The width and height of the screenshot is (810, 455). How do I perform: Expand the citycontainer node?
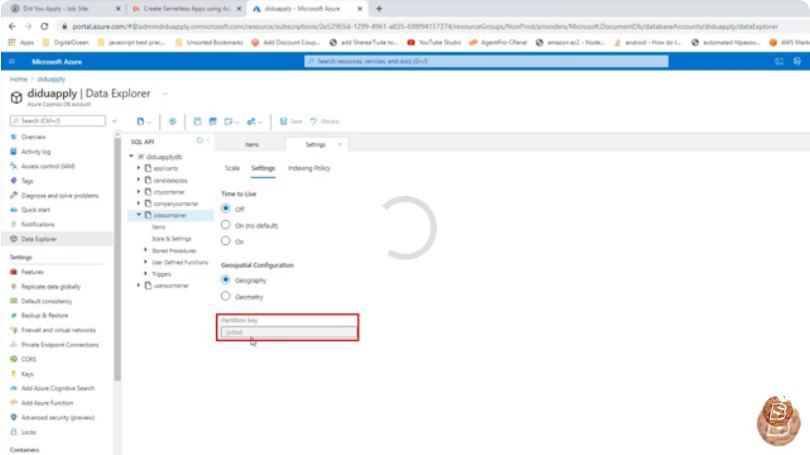click(x=138, y=192)
